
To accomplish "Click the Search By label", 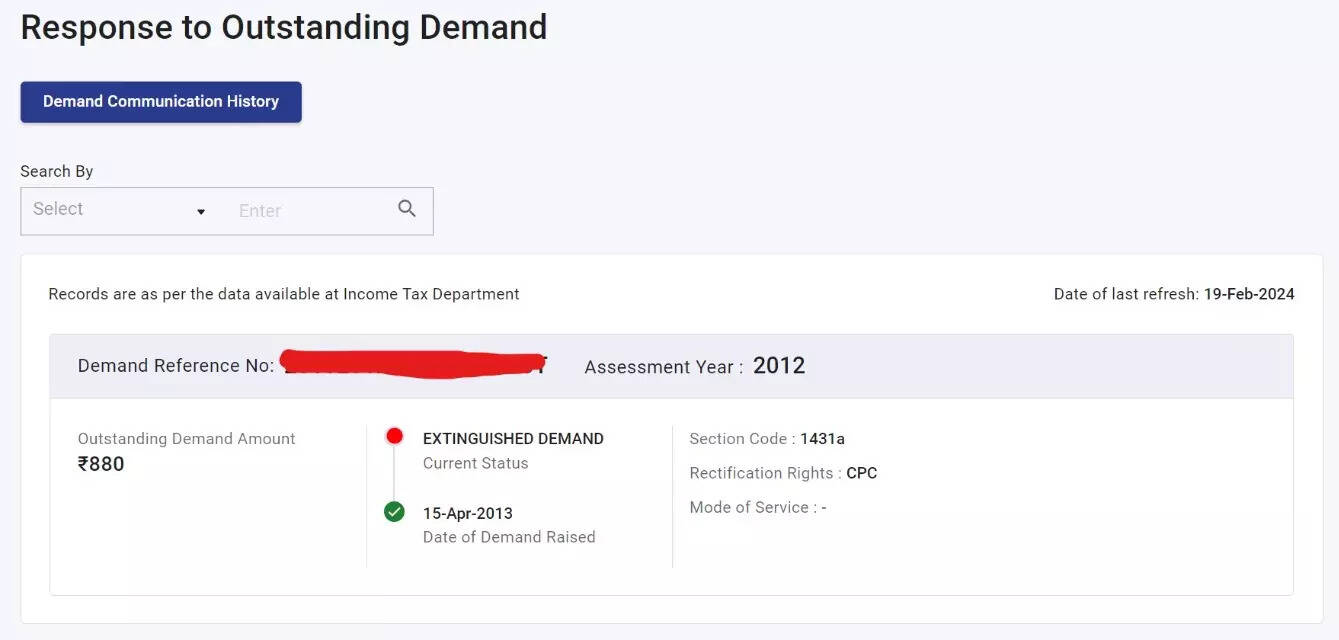I will coord(56,170).
